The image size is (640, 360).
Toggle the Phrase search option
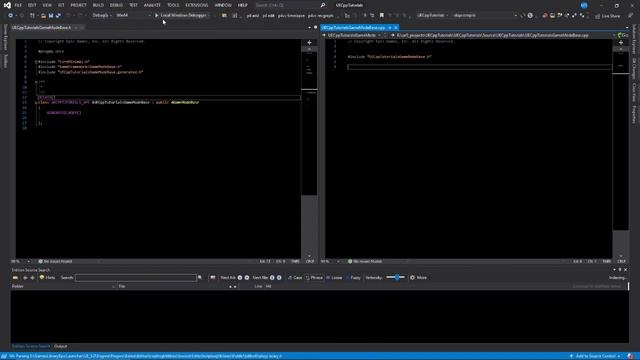tap(314, 278)
